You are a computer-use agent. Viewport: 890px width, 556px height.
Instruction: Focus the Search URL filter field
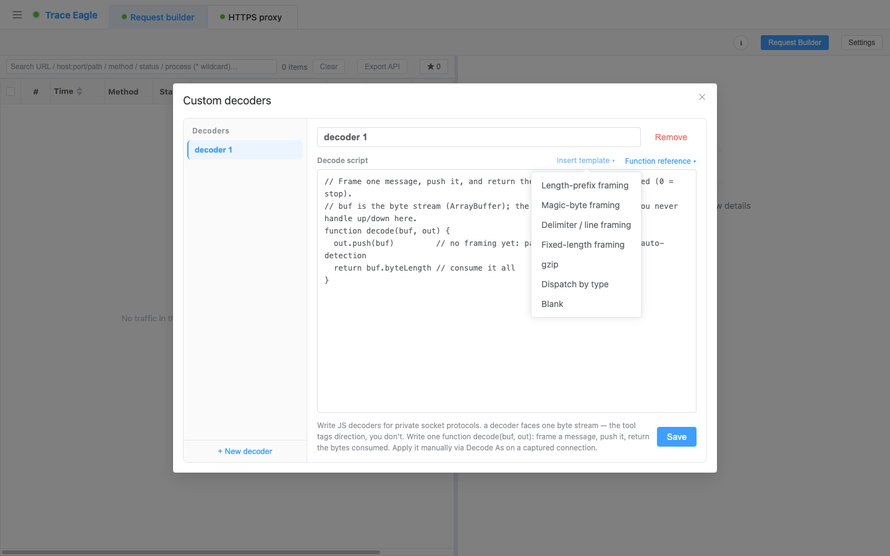point(141,66)
